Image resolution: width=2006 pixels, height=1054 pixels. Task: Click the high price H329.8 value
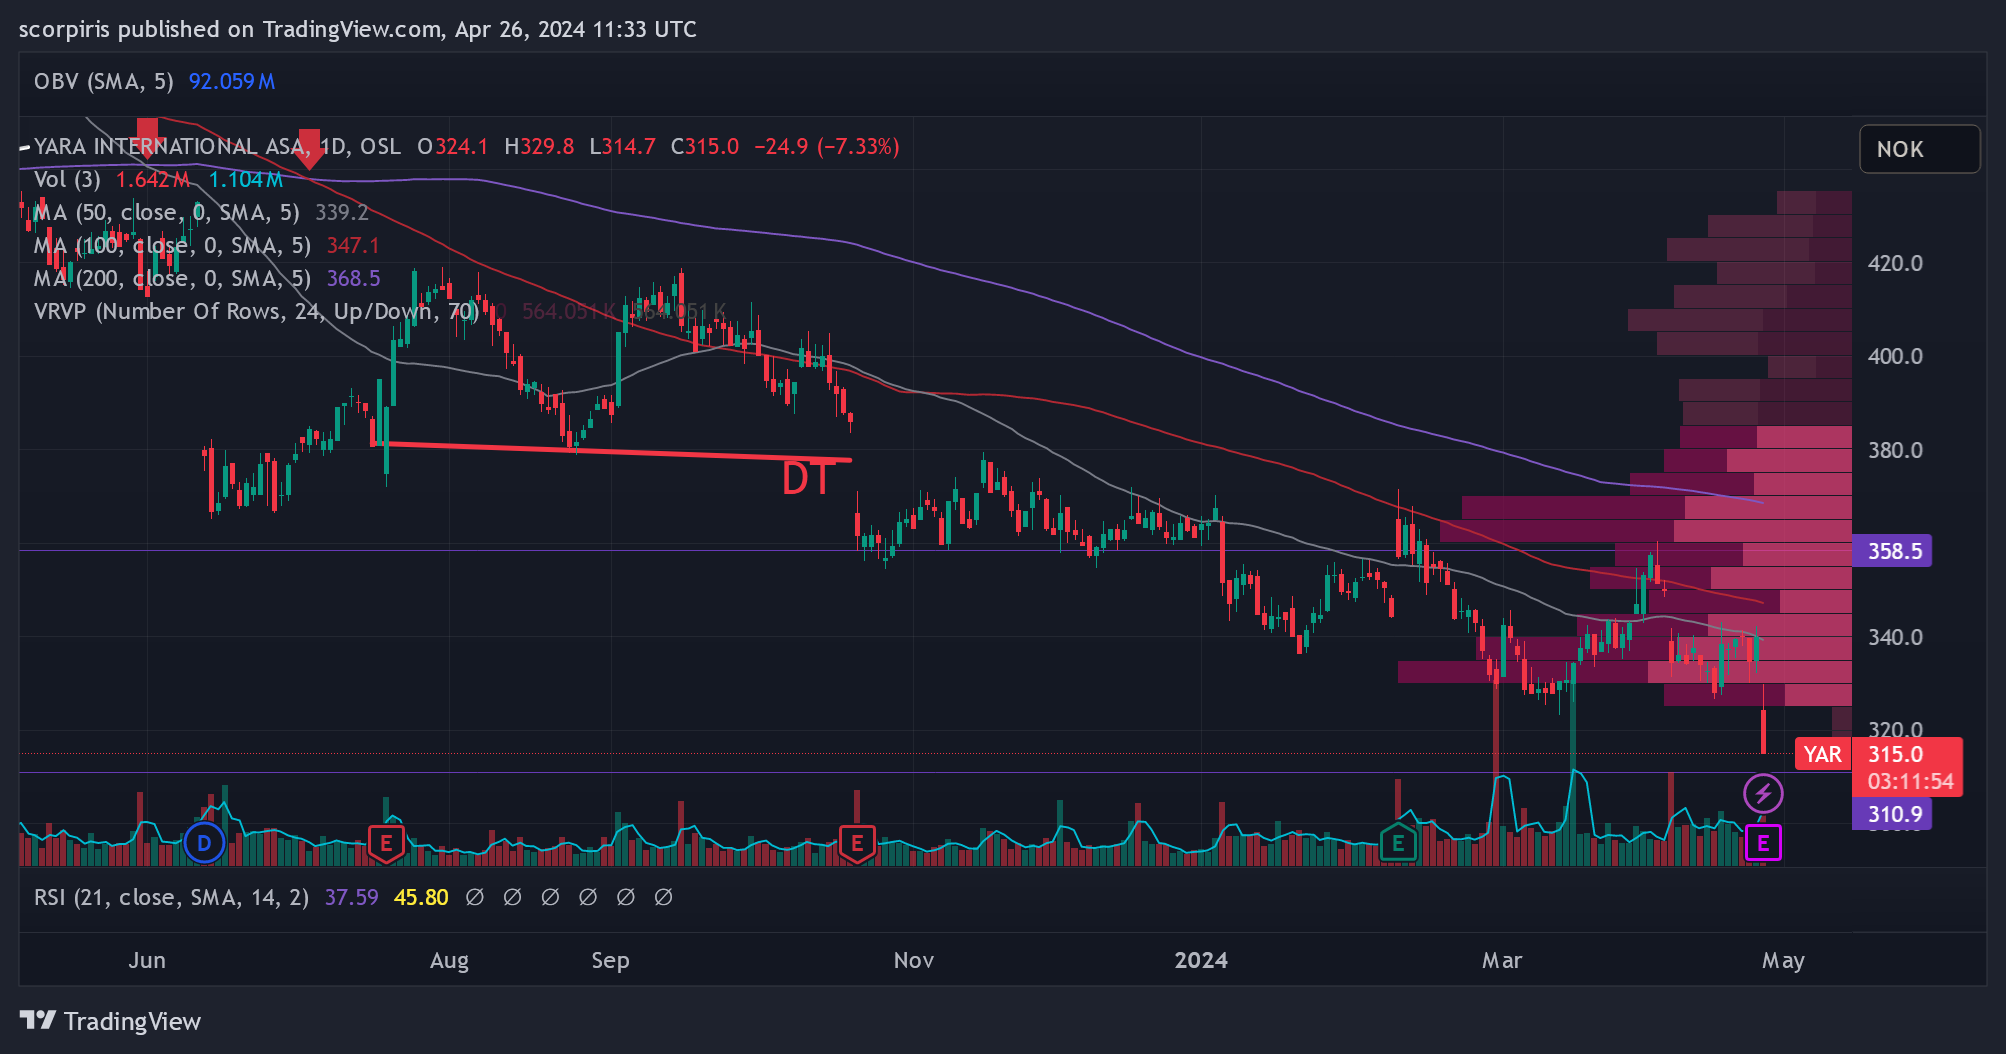[x=539, y=146]
